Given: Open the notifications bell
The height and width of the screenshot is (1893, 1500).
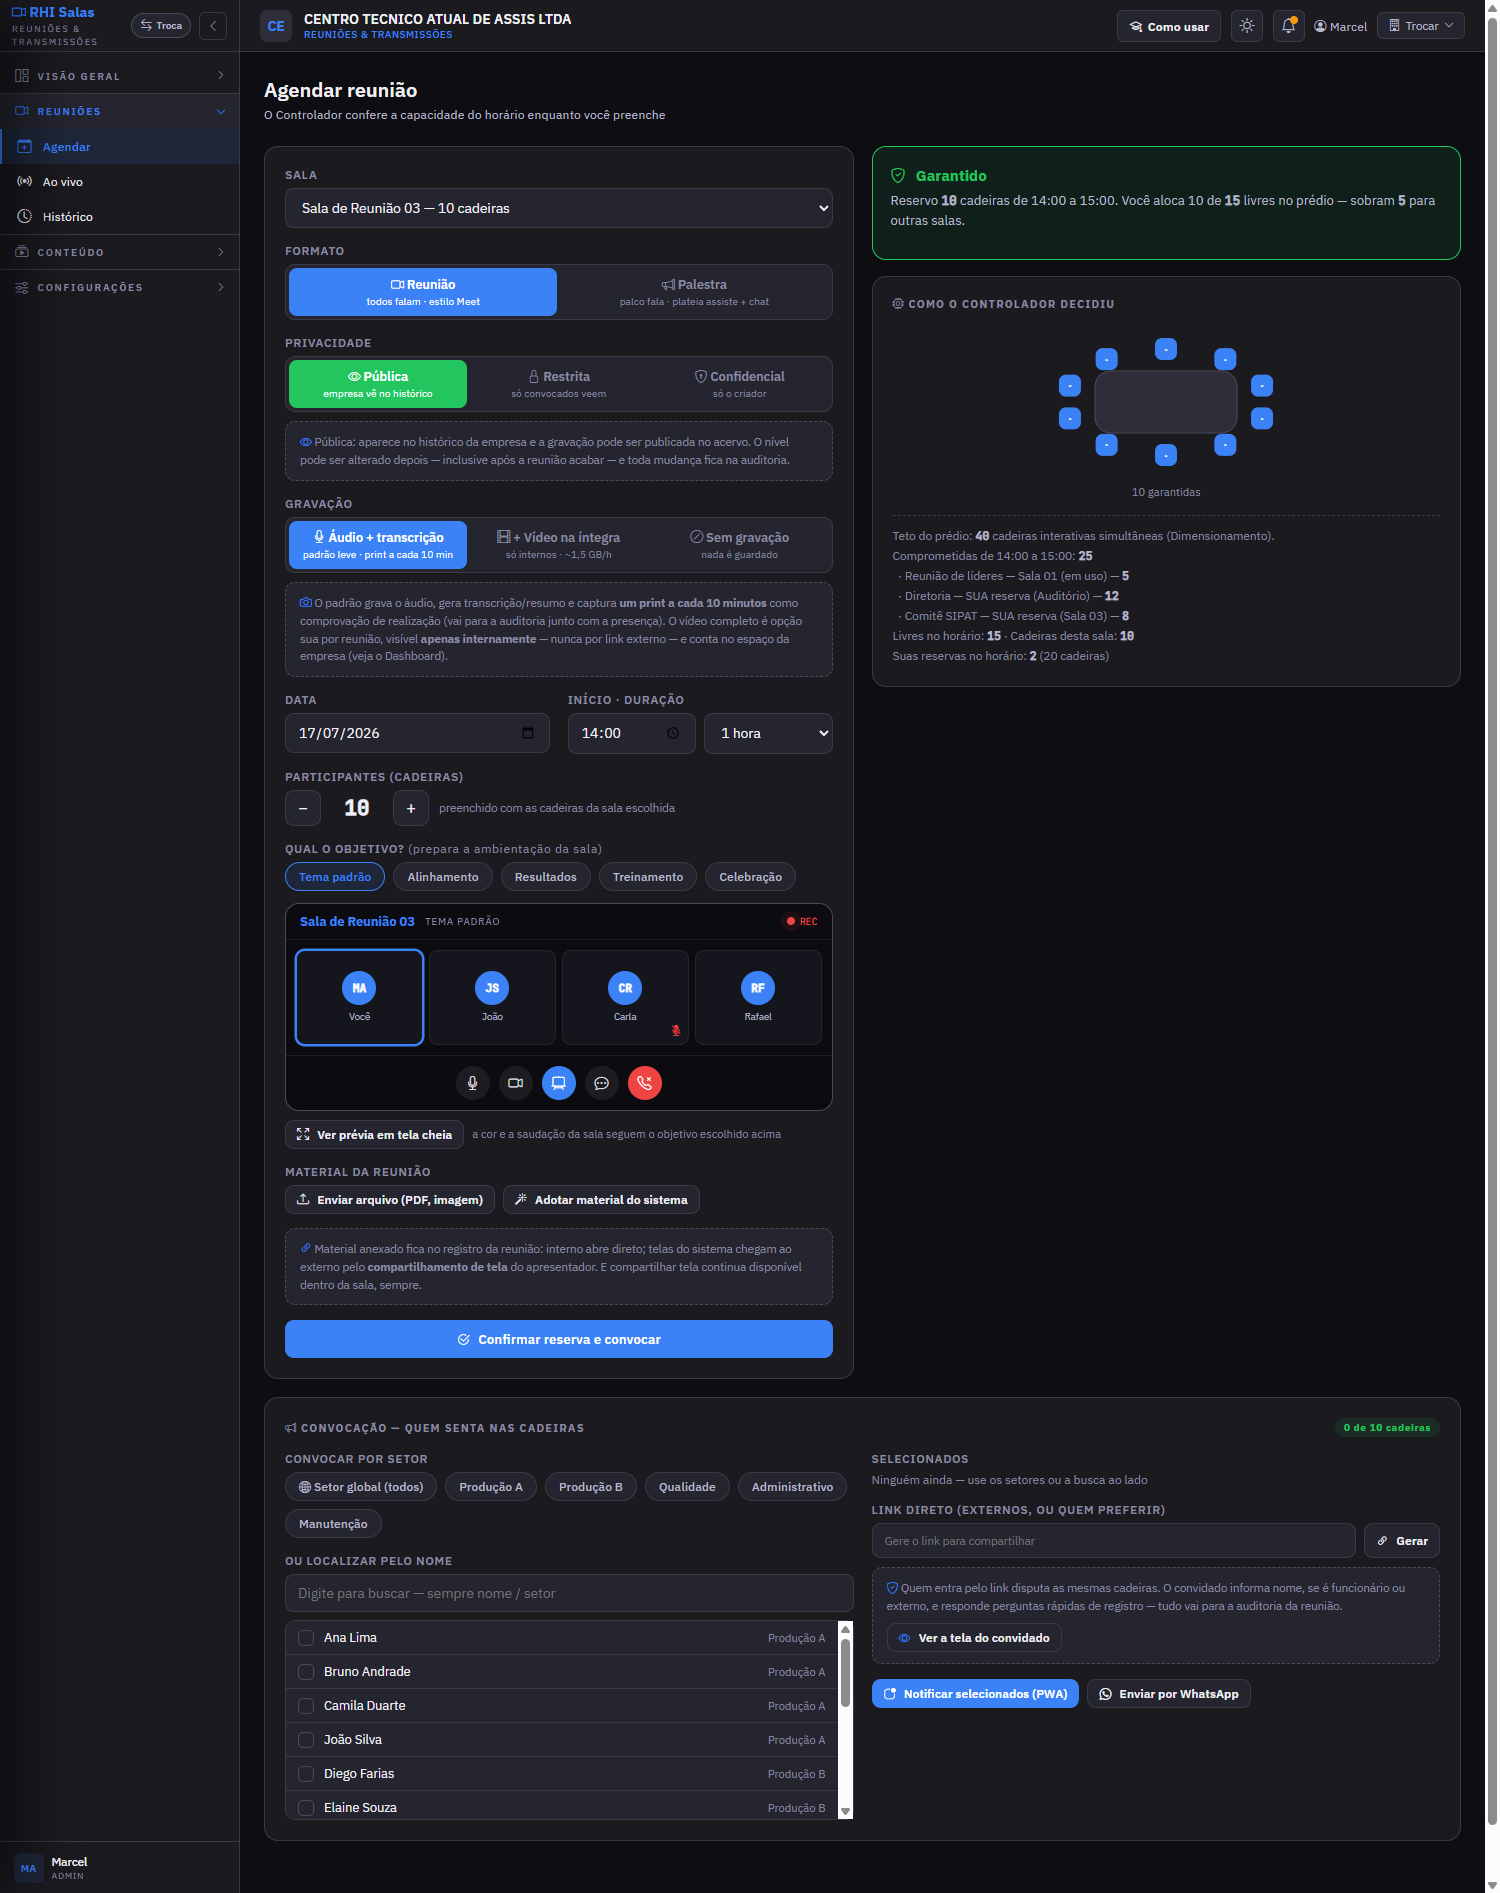Looking at the screenshot, I should tap(1288, 26).
